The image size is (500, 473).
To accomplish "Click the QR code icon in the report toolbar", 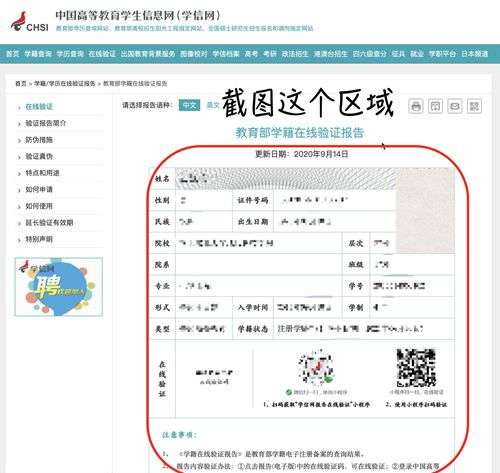I will [474, 107].
